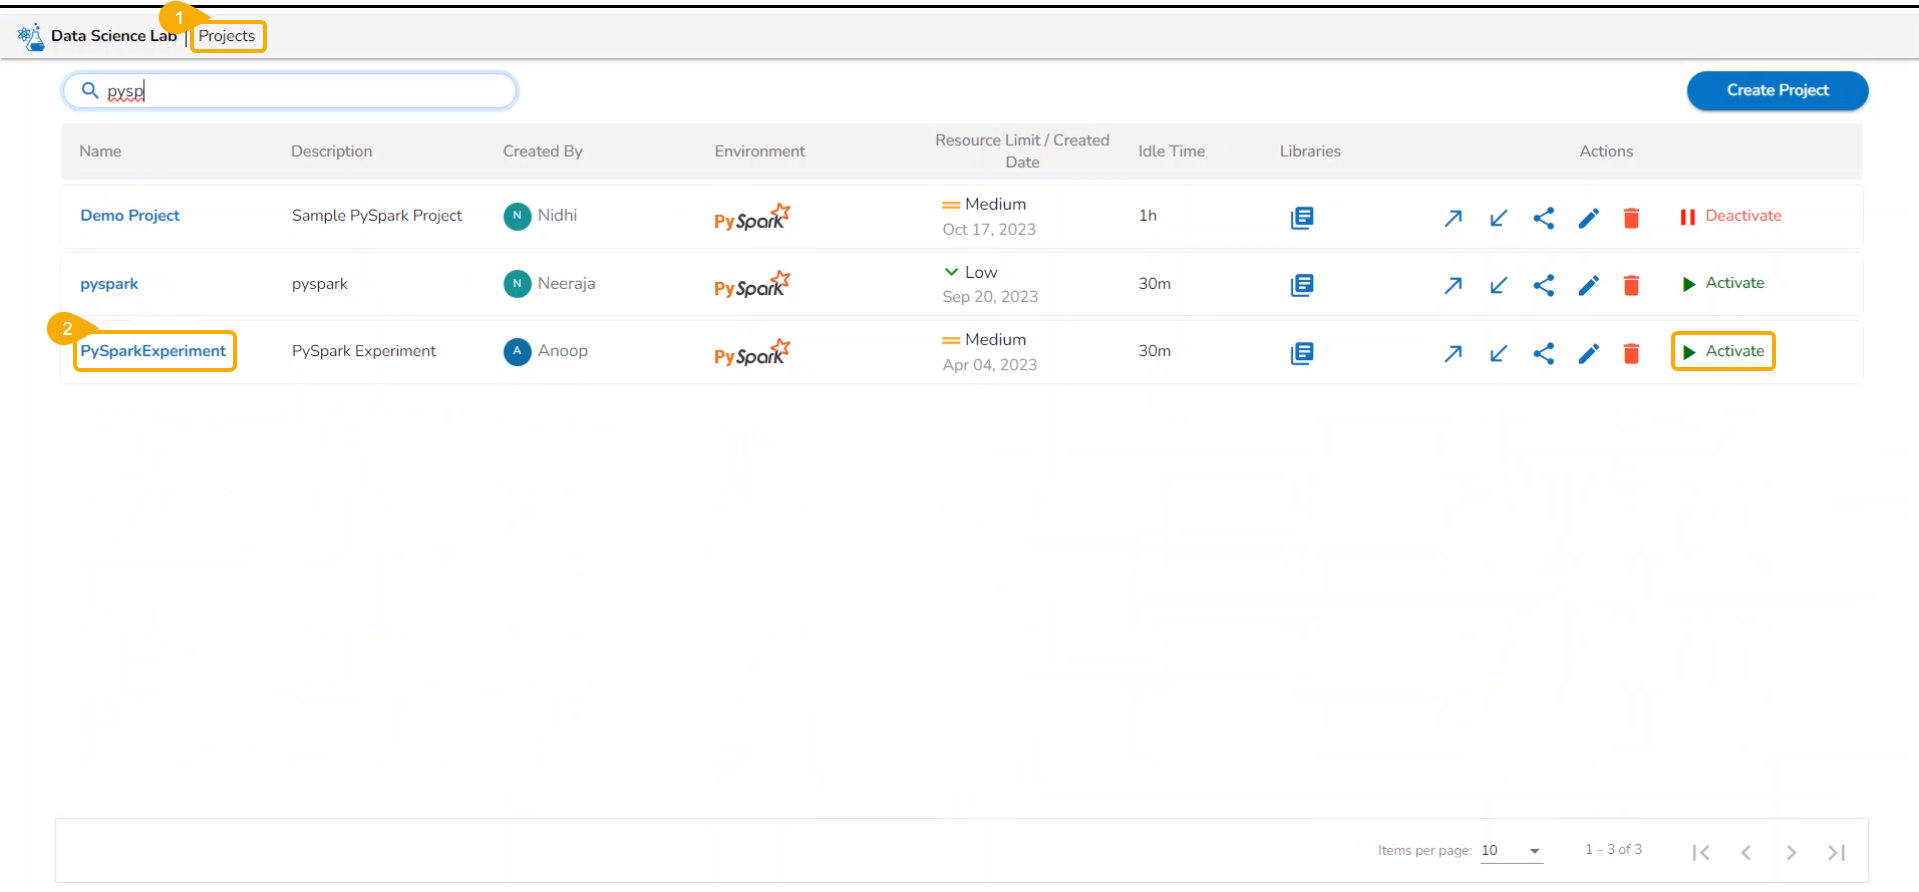Click the Data Science Lab logo icon
The height and width of the screenshot is (892, 1919).
pyautogui.click(x=31, y=37)
